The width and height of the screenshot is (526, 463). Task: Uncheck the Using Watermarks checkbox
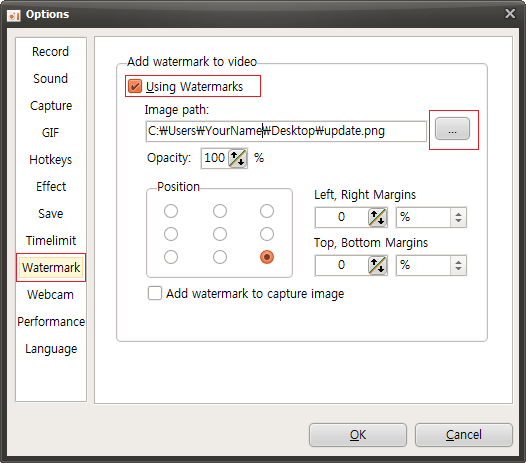(x=135, y=86)
